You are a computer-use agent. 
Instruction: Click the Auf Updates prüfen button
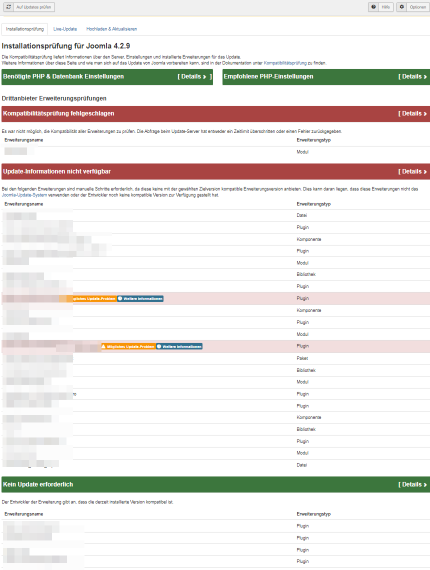(x=29, y=7)
